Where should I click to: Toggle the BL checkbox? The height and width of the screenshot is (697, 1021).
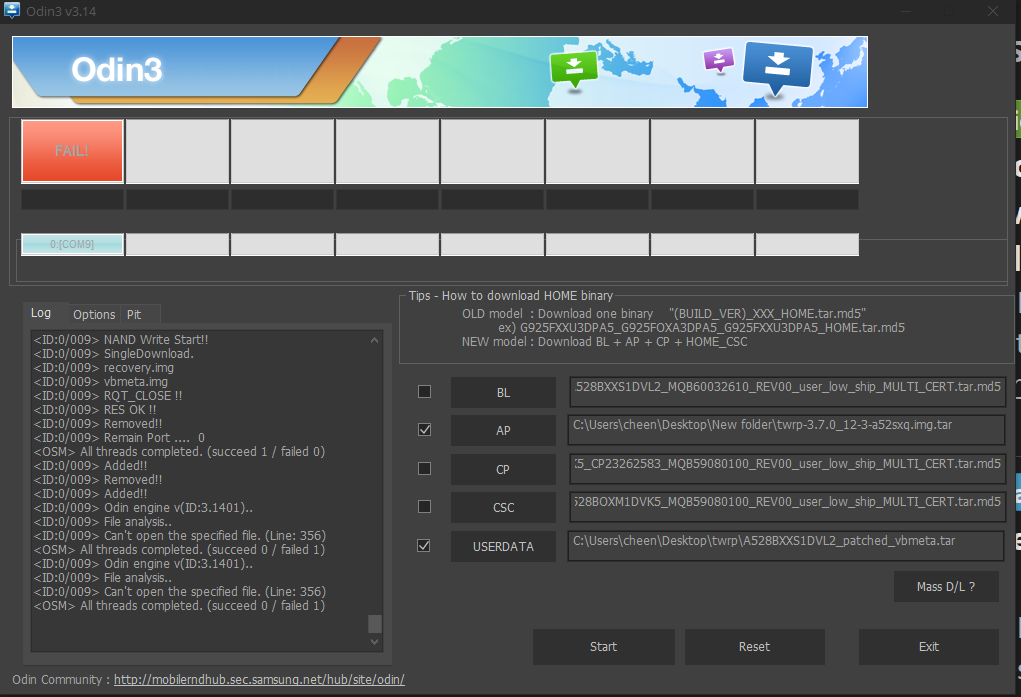[x=425, y=391]
